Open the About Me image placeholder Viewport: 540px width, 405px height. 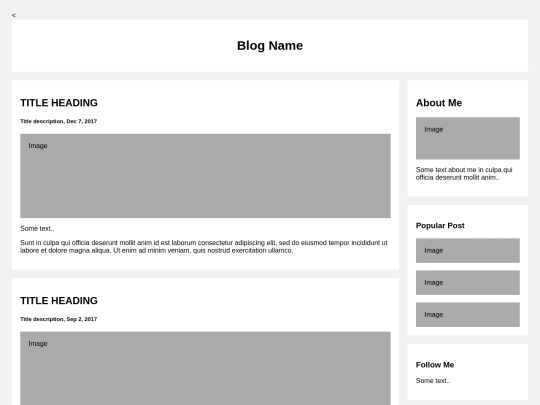pyautogui.click(x=468, y=138)
